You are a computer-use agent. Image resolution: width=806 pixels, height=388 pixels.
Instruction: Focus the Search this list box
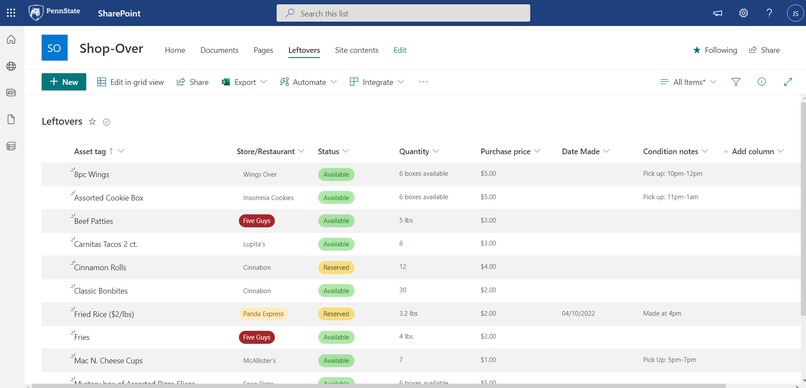(403, 13)
